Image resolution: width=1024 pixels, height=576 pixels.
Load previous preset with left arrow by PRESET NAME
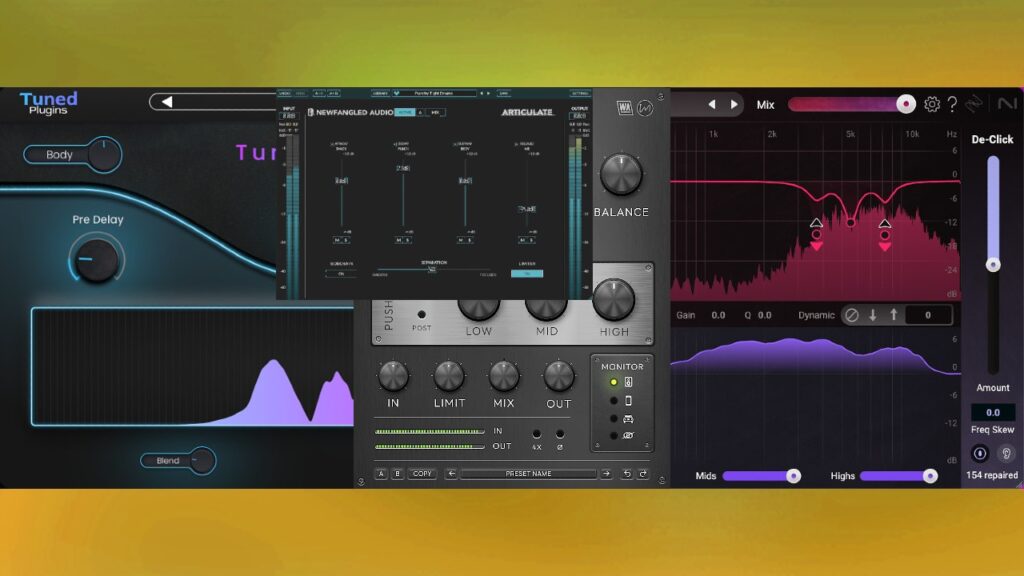(x=451, y=473)
